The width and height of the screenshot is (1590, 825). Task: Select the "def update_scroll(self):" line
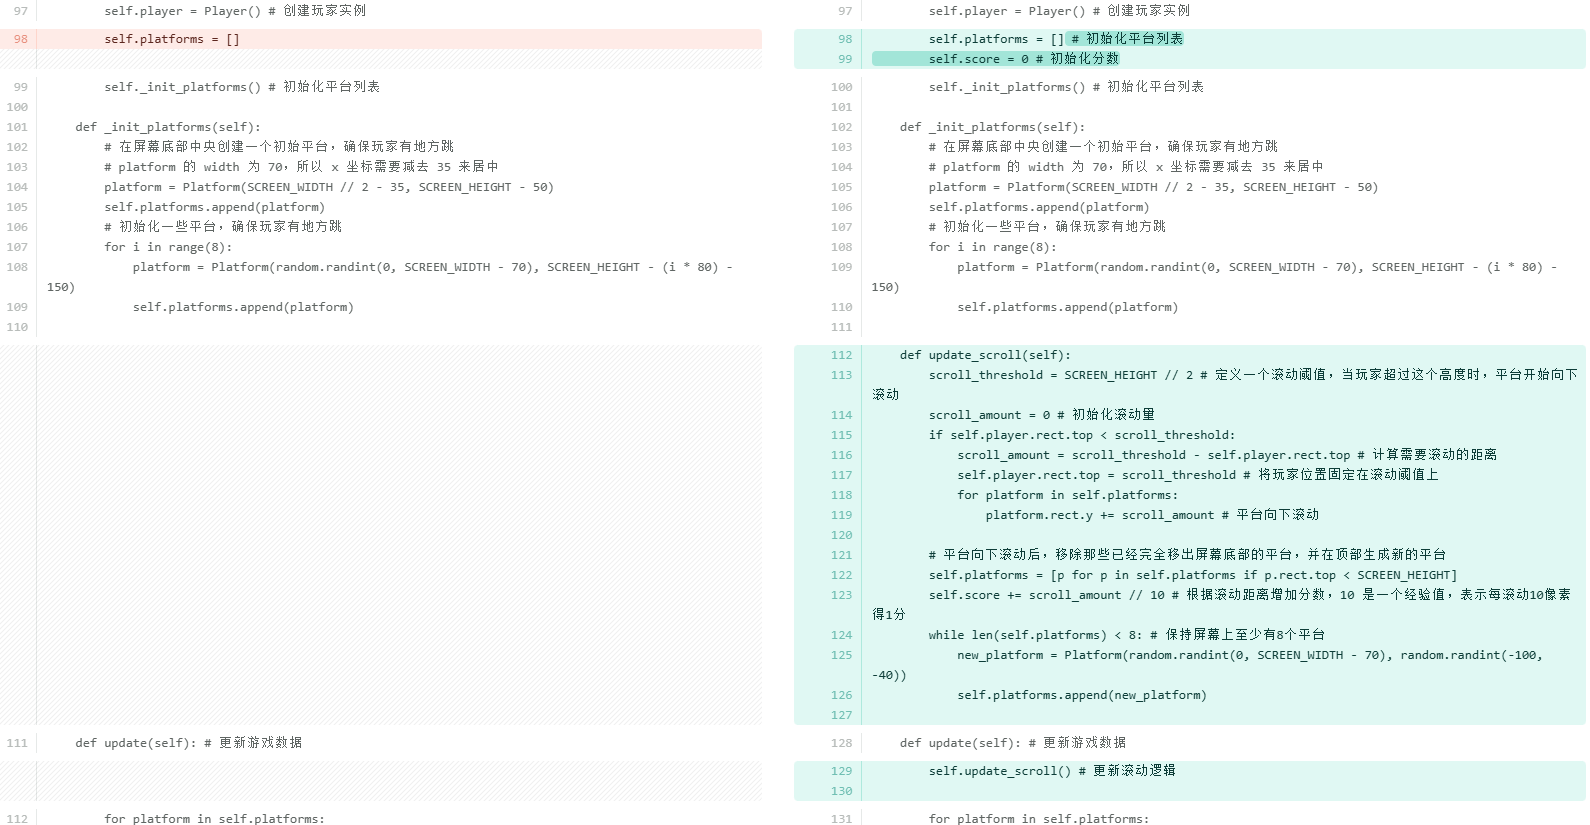(x=984, y=355)
